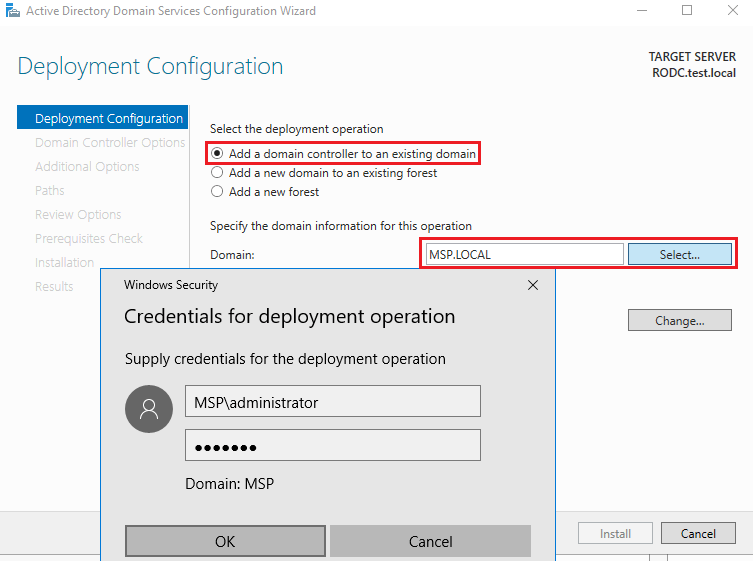Click the Specify the domain information label
The image size is (753, 561).
[340, 226]
